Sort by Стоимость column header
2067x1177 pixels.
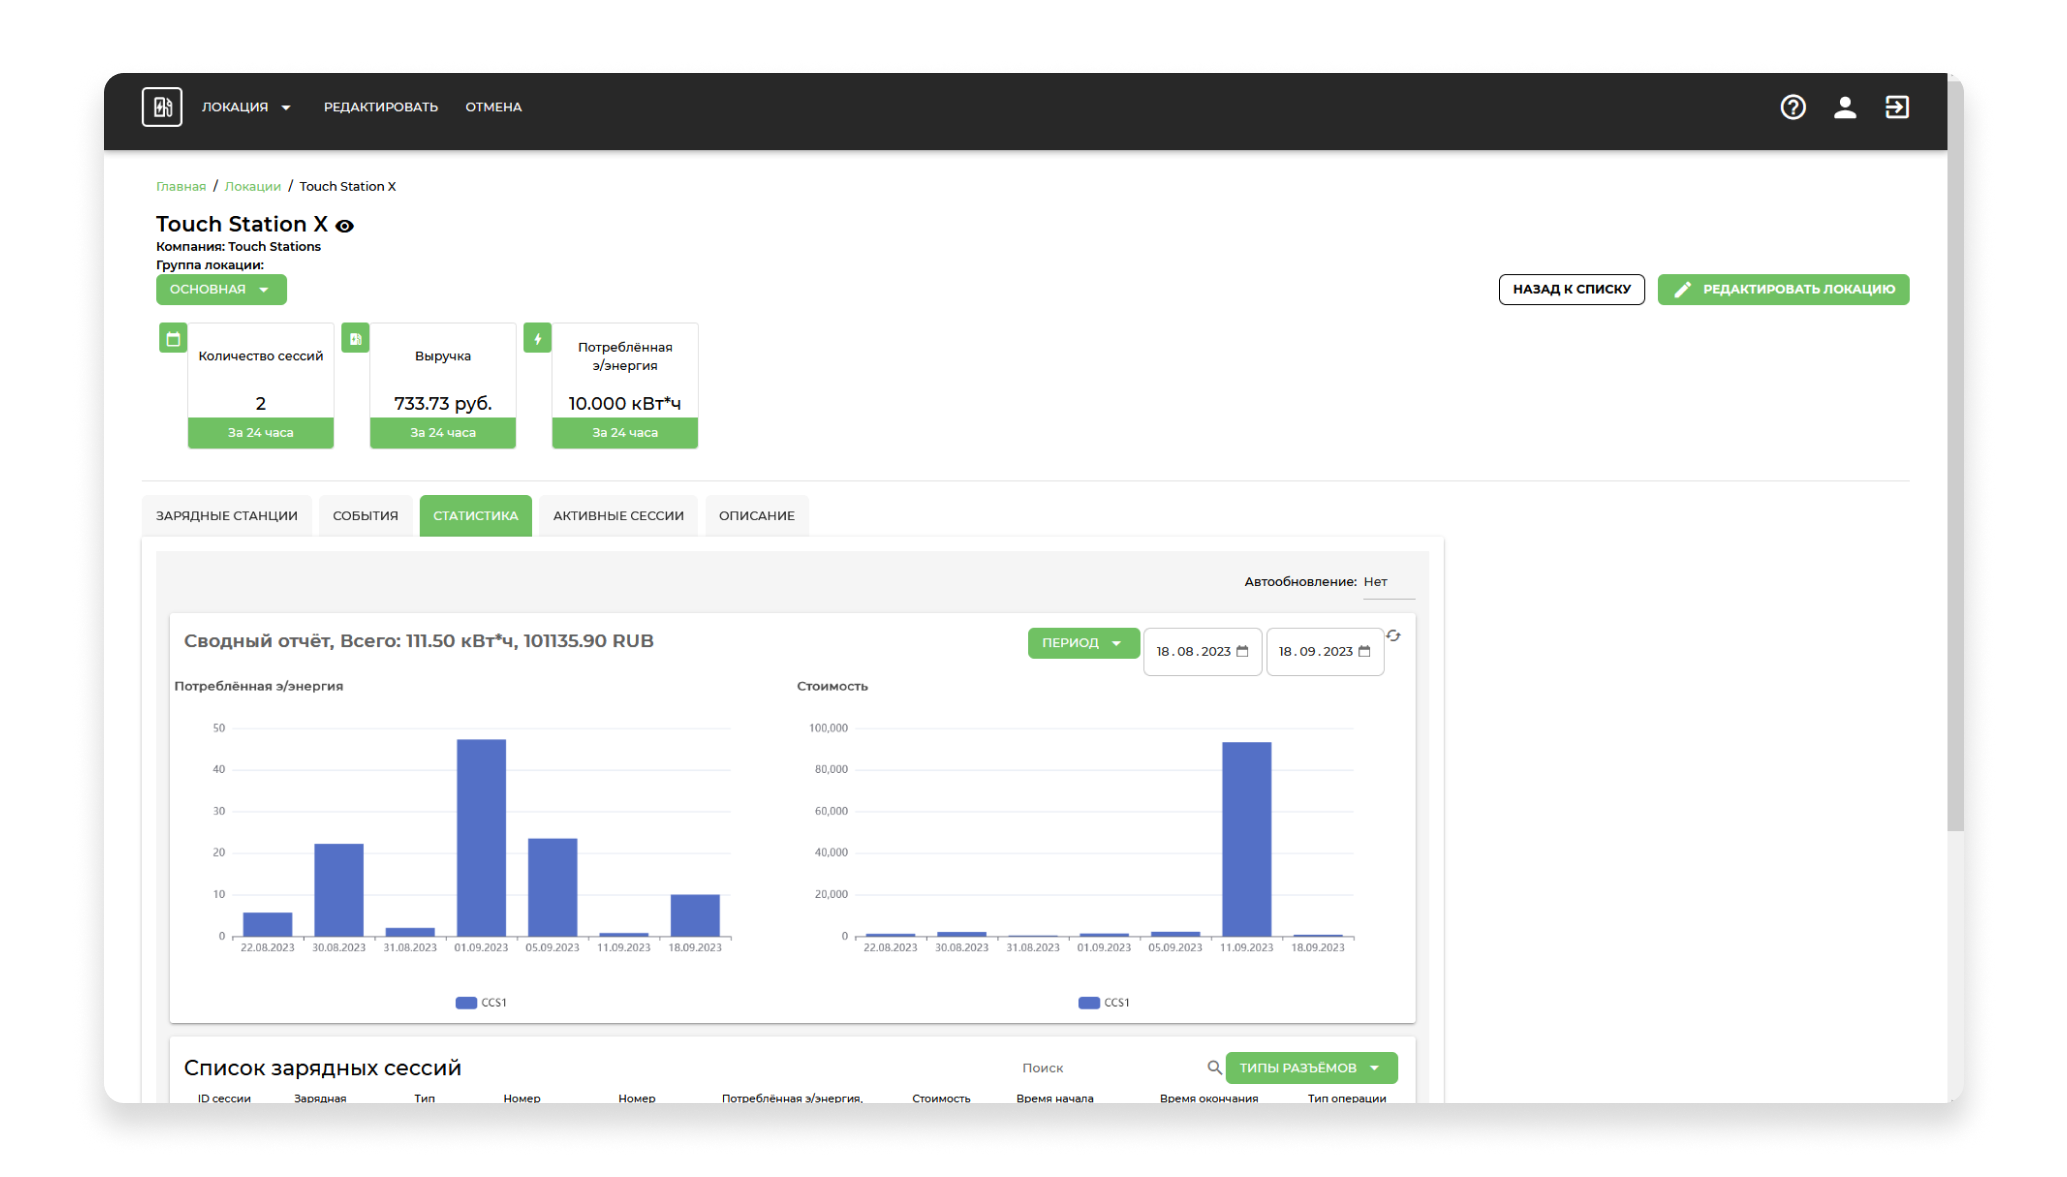(941, 1098)
